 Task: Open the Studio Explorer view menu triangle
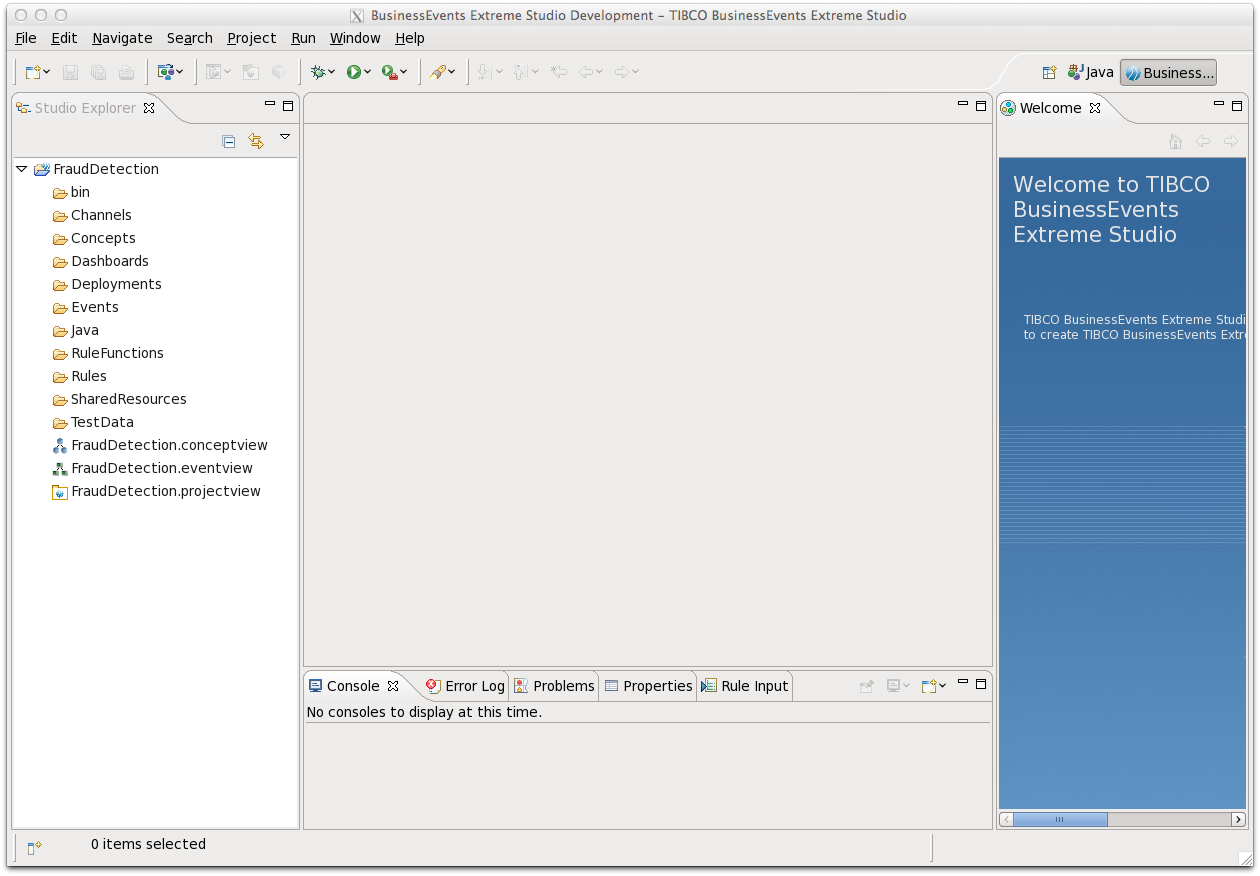pyautogui.click(x=285, y=137)
